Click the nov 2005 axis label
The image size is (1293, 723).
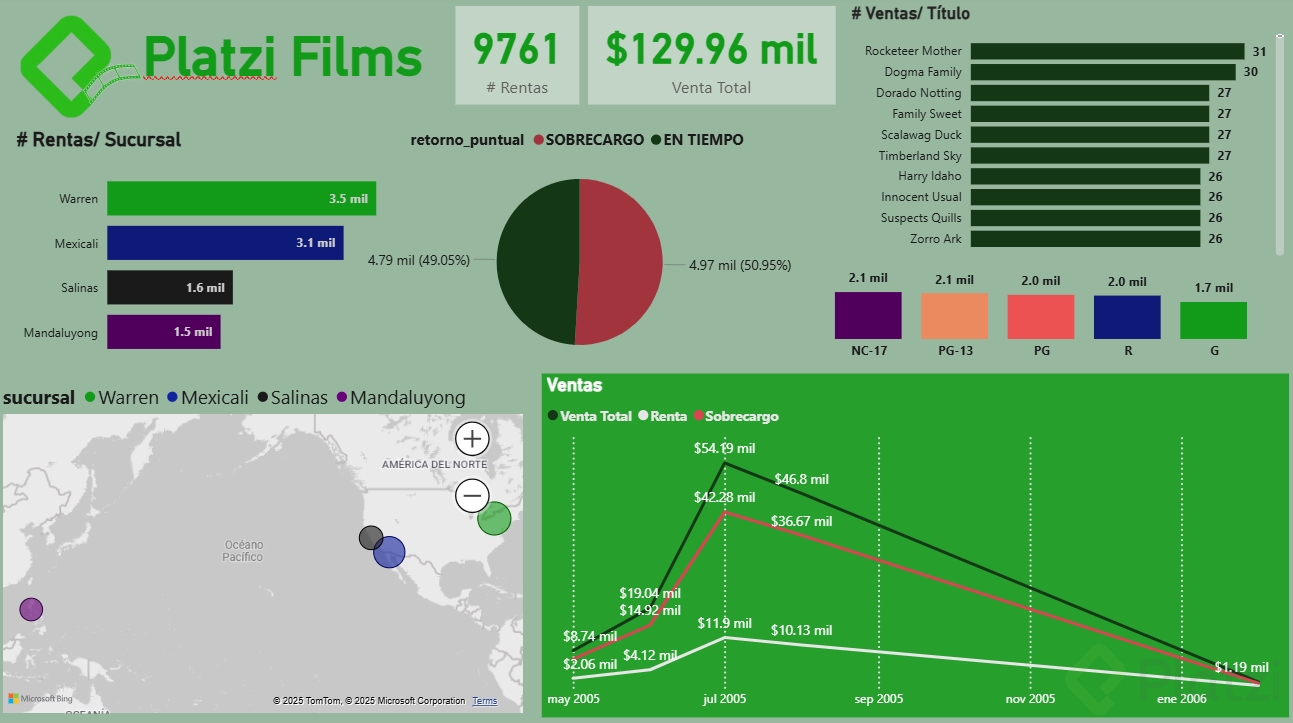[1030, 699]
